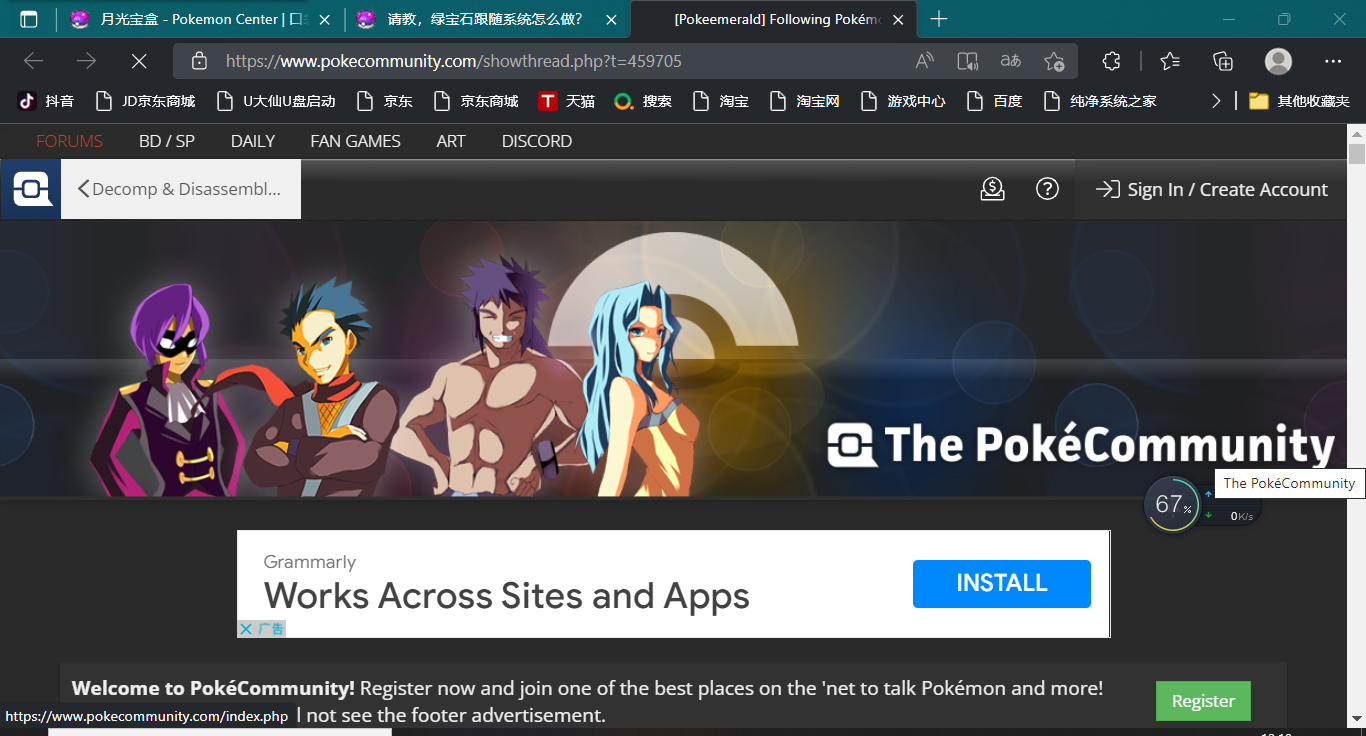Open the 游戏中心 bookmark
1366x736 pixels.
point(902,101)
